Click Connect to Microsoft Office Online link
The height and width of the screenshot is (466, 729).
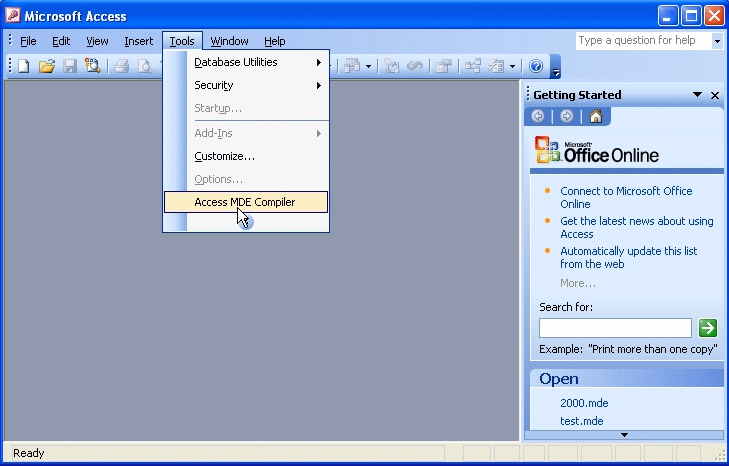click(626, 198)
